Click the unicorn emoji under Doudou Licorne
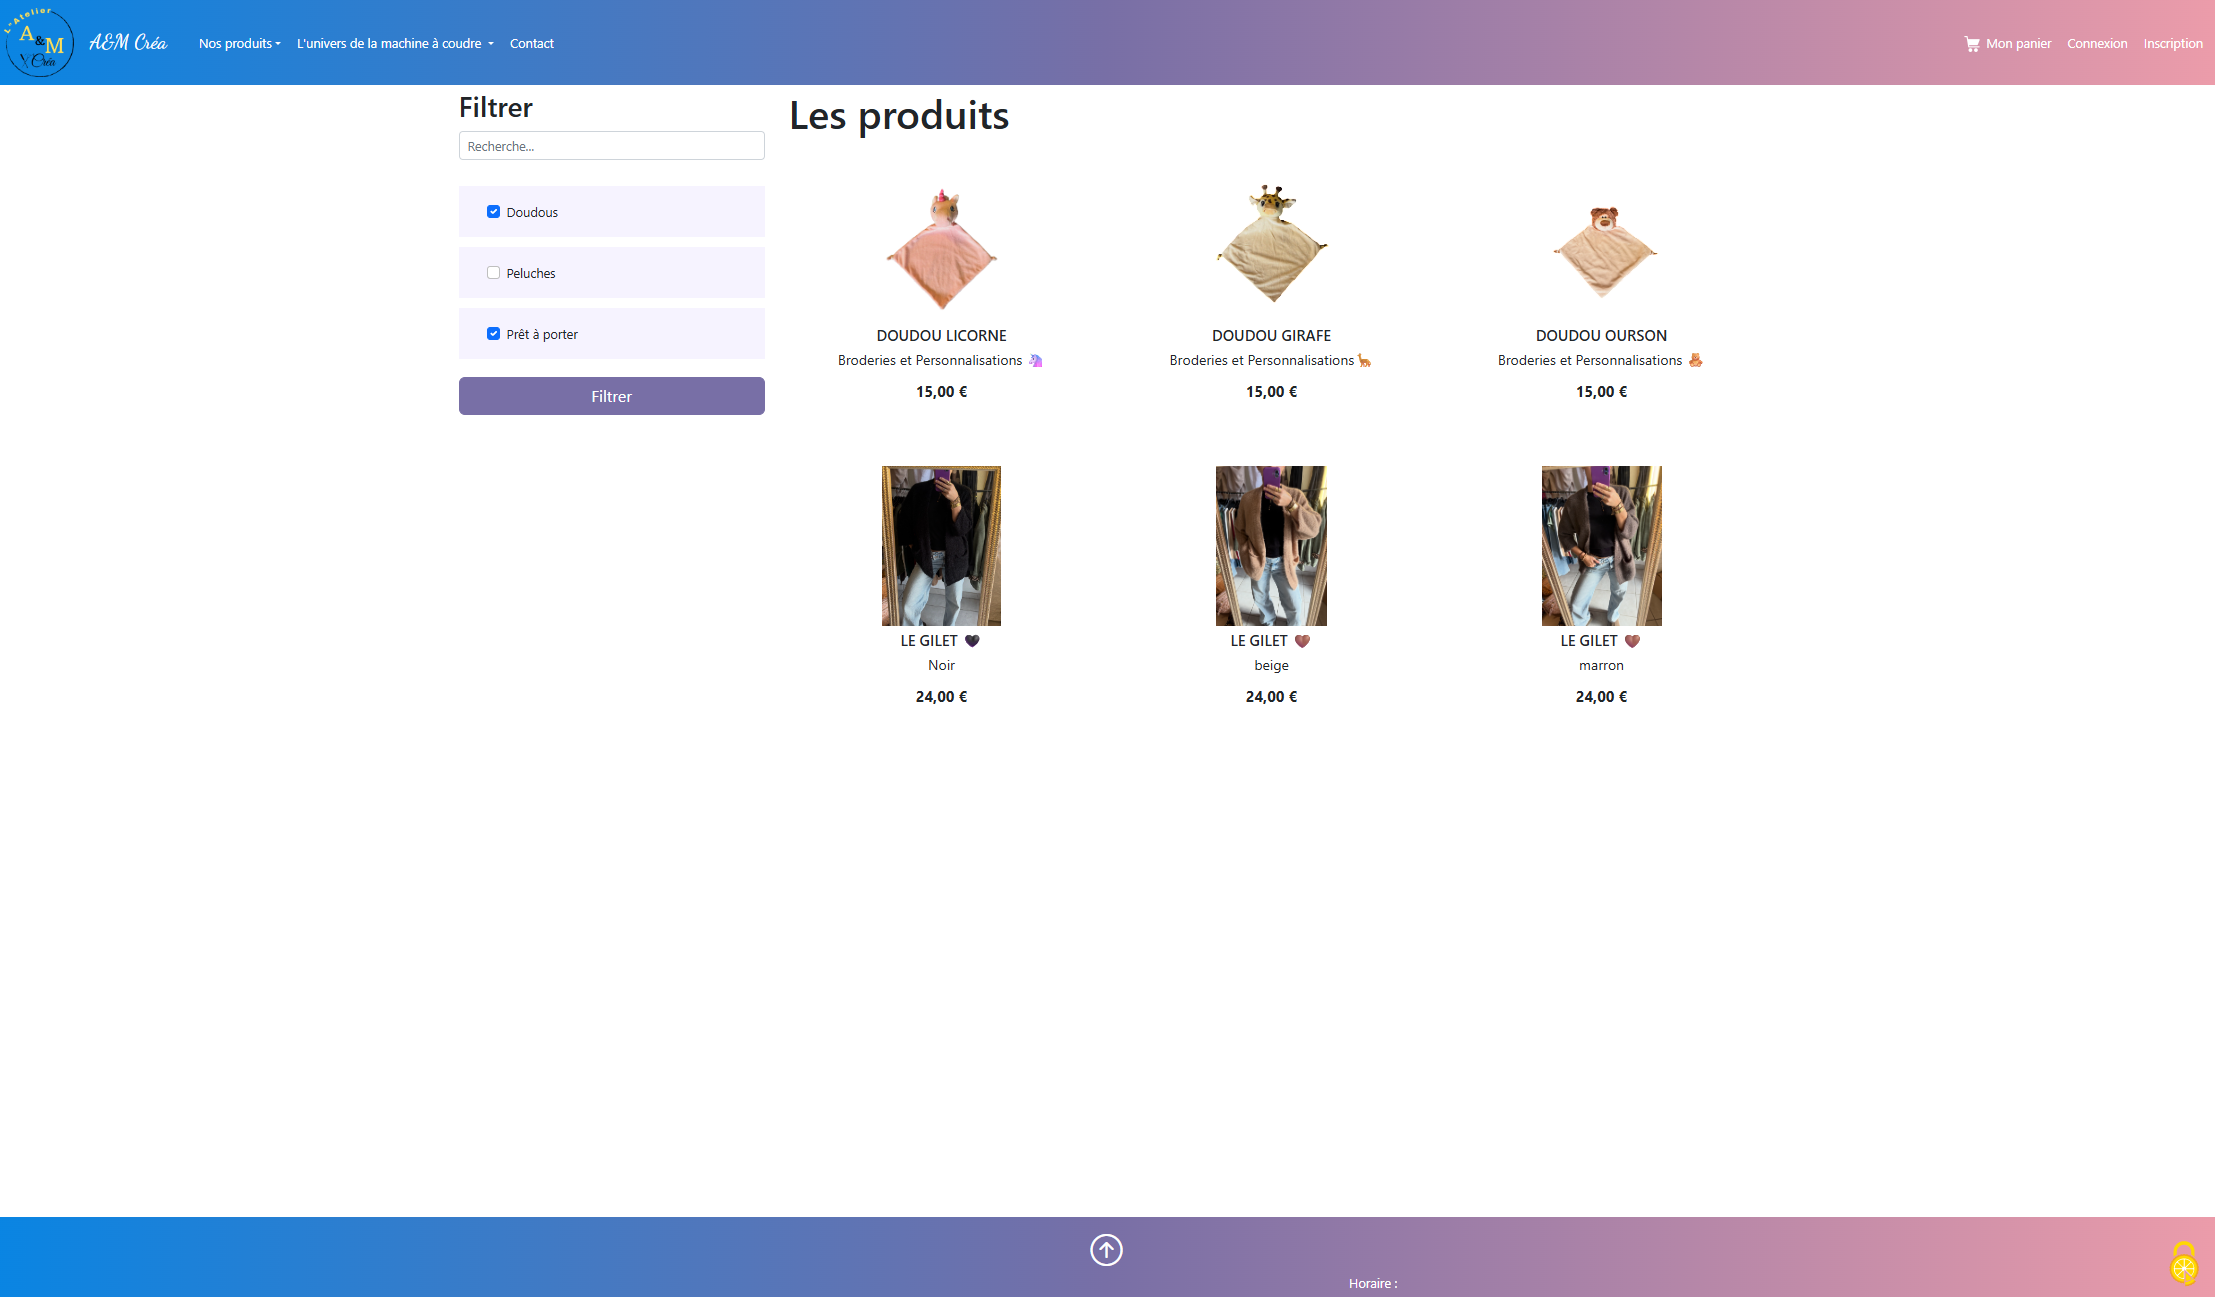The width and height of the screenshot is (2215, 1297). pyautogui.click(x=1036, y=361)
